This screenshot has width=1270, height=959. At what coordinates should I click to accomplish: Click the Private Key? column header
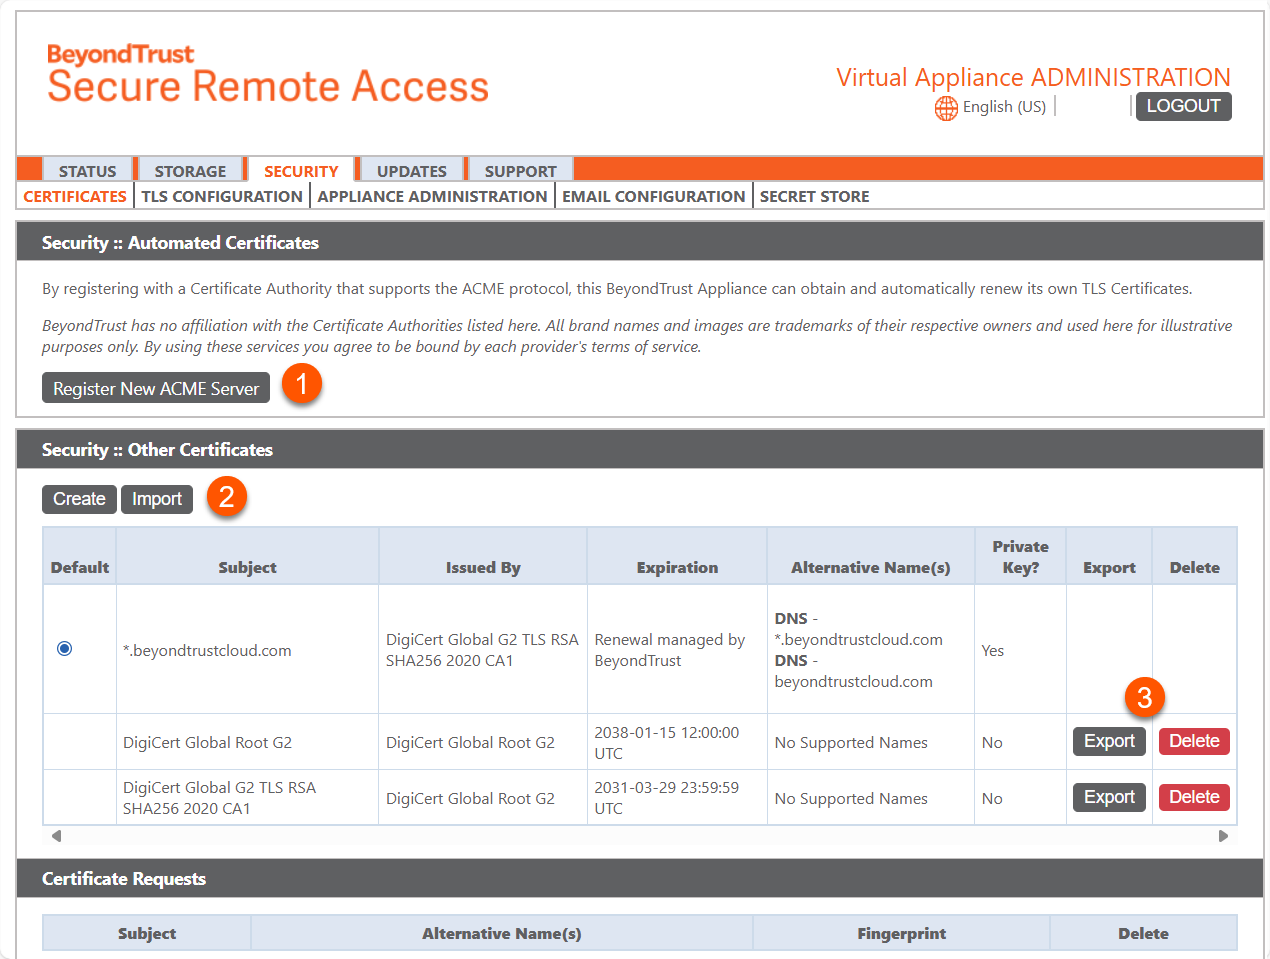pyautogui.click(x=1020, y=557)
